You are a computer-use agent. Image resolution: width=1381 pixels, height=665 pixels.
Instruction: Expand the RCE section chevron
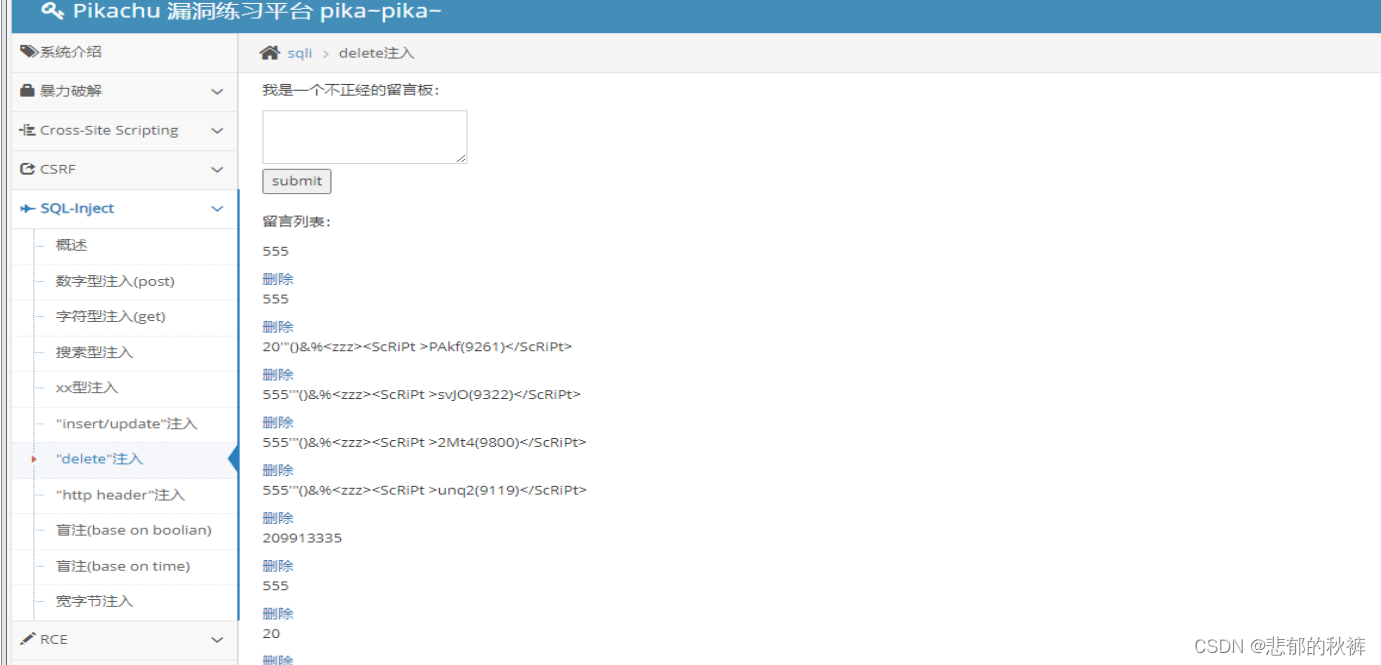(218, 639)
